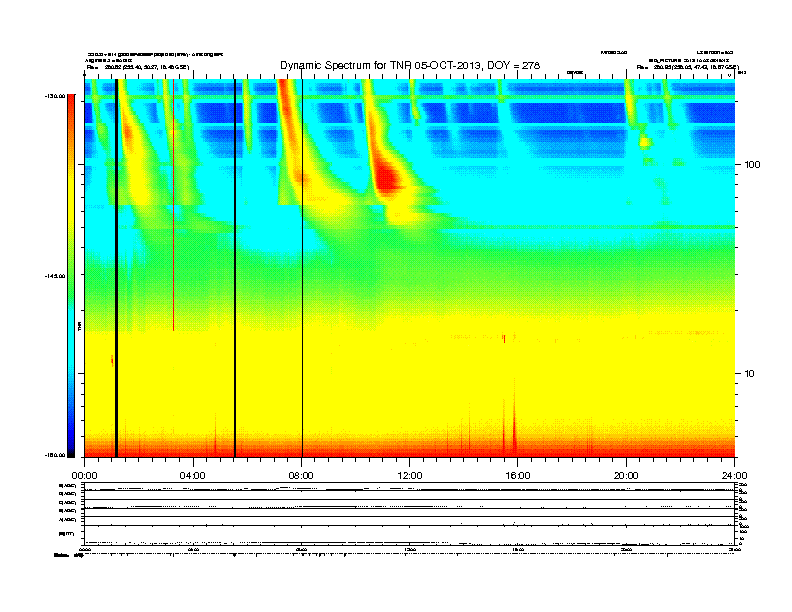
Task: Click the black vertical marker between 04:00 and 08:00
Action: click(x=235, y=268)
